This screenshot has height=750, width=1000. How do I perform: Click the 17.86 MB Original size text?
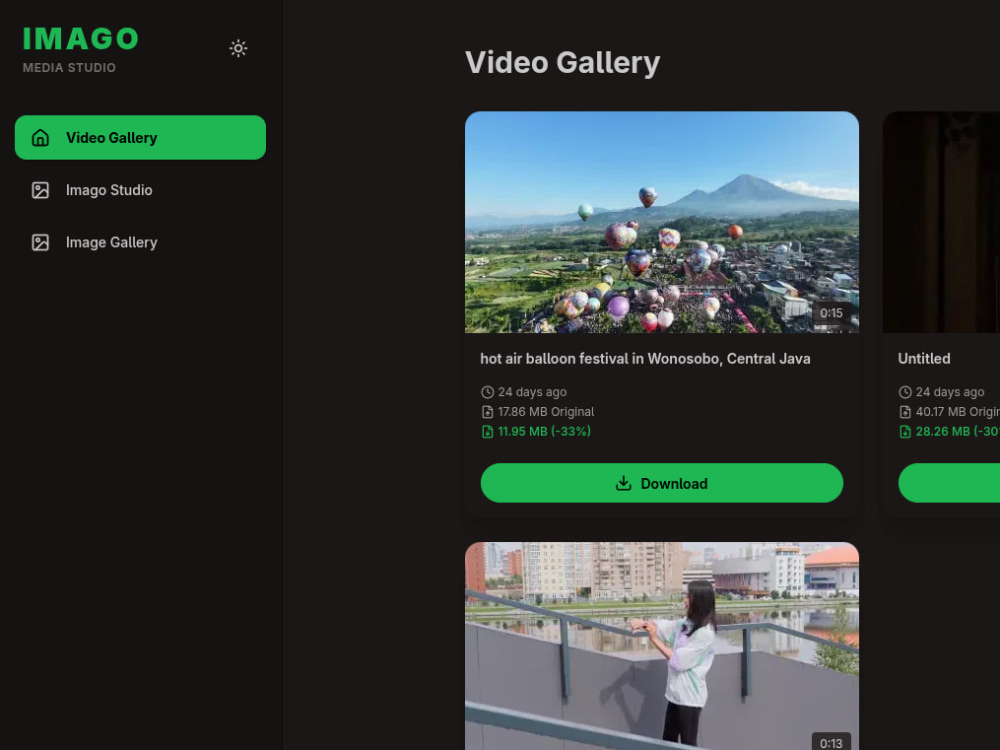point(546,412)
